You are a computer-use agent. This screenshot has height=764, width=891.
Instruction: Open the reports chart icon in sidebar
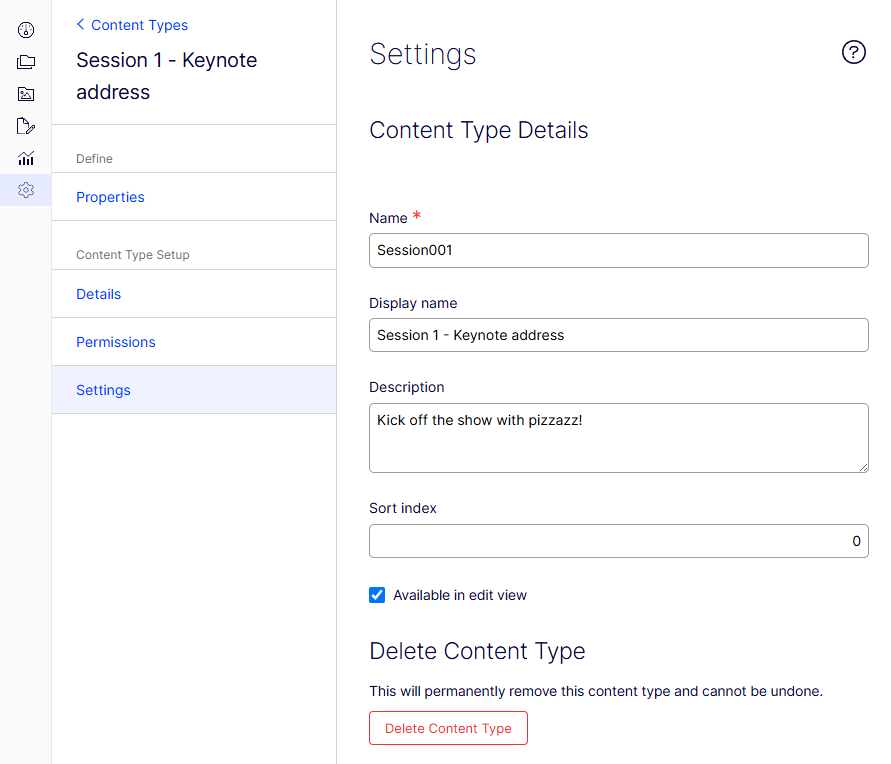(26, 158)
